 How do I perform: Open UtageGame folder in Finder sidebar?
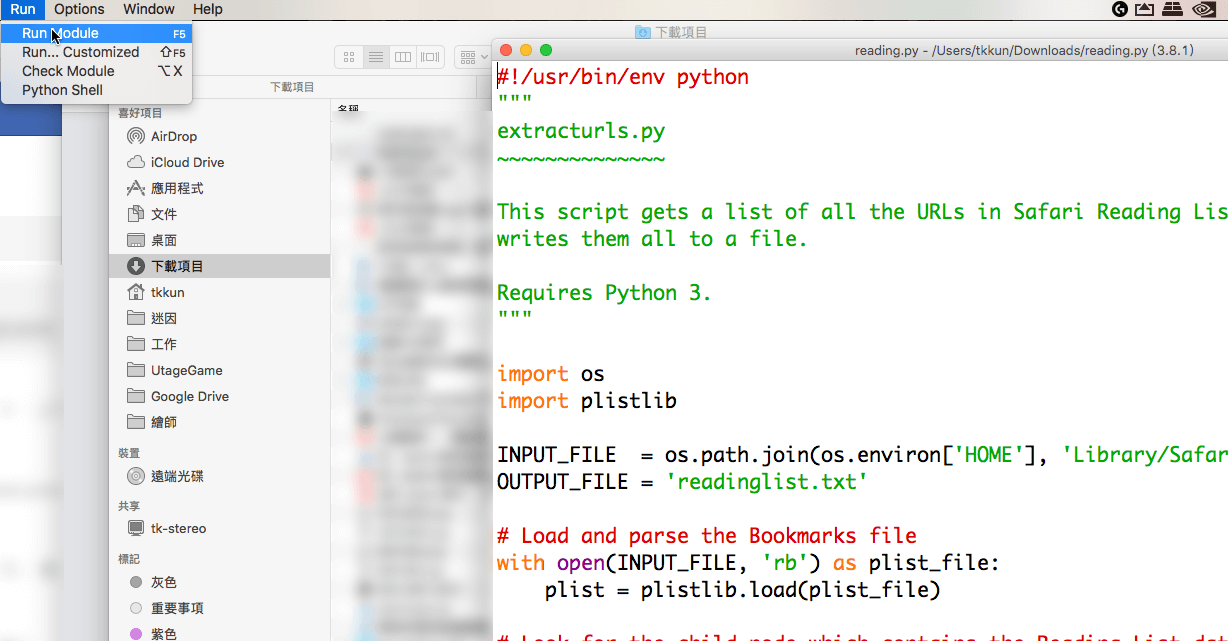(x=219, y=370)
